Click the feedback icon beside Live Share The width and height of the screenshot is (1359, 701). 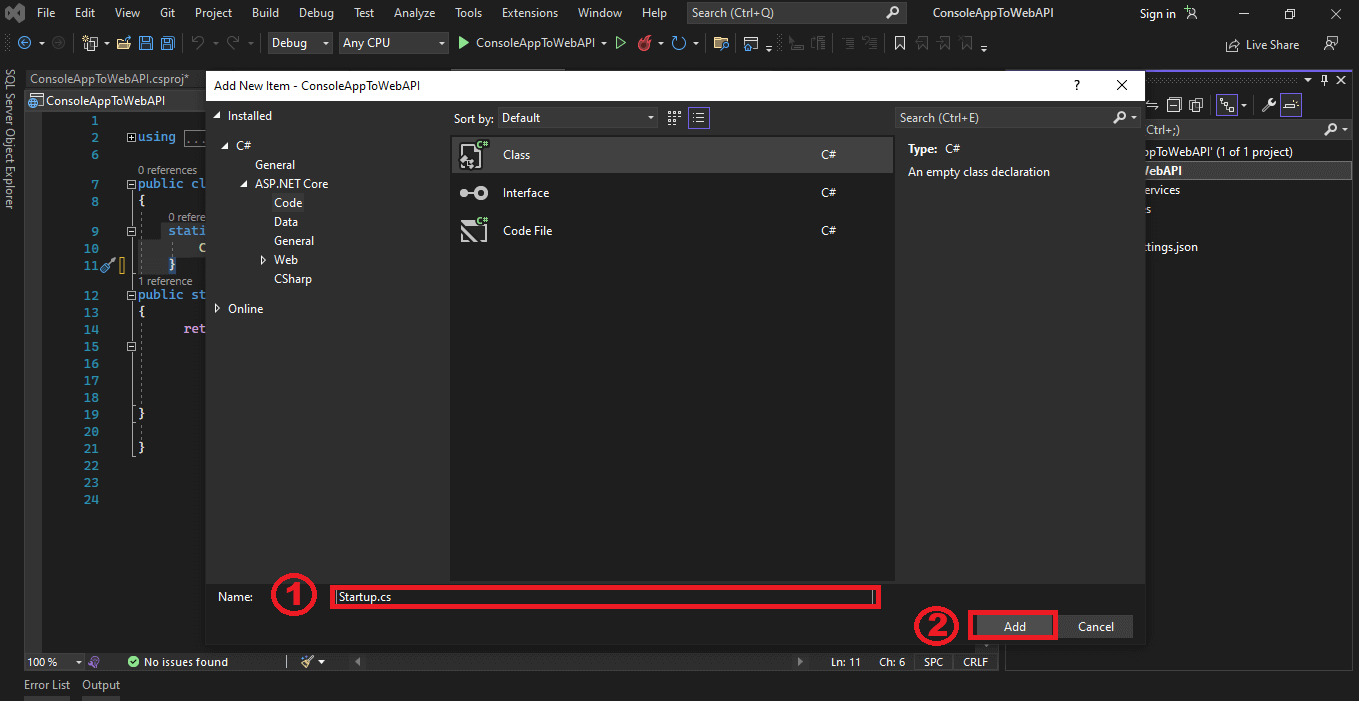(x=1331, y=44)
